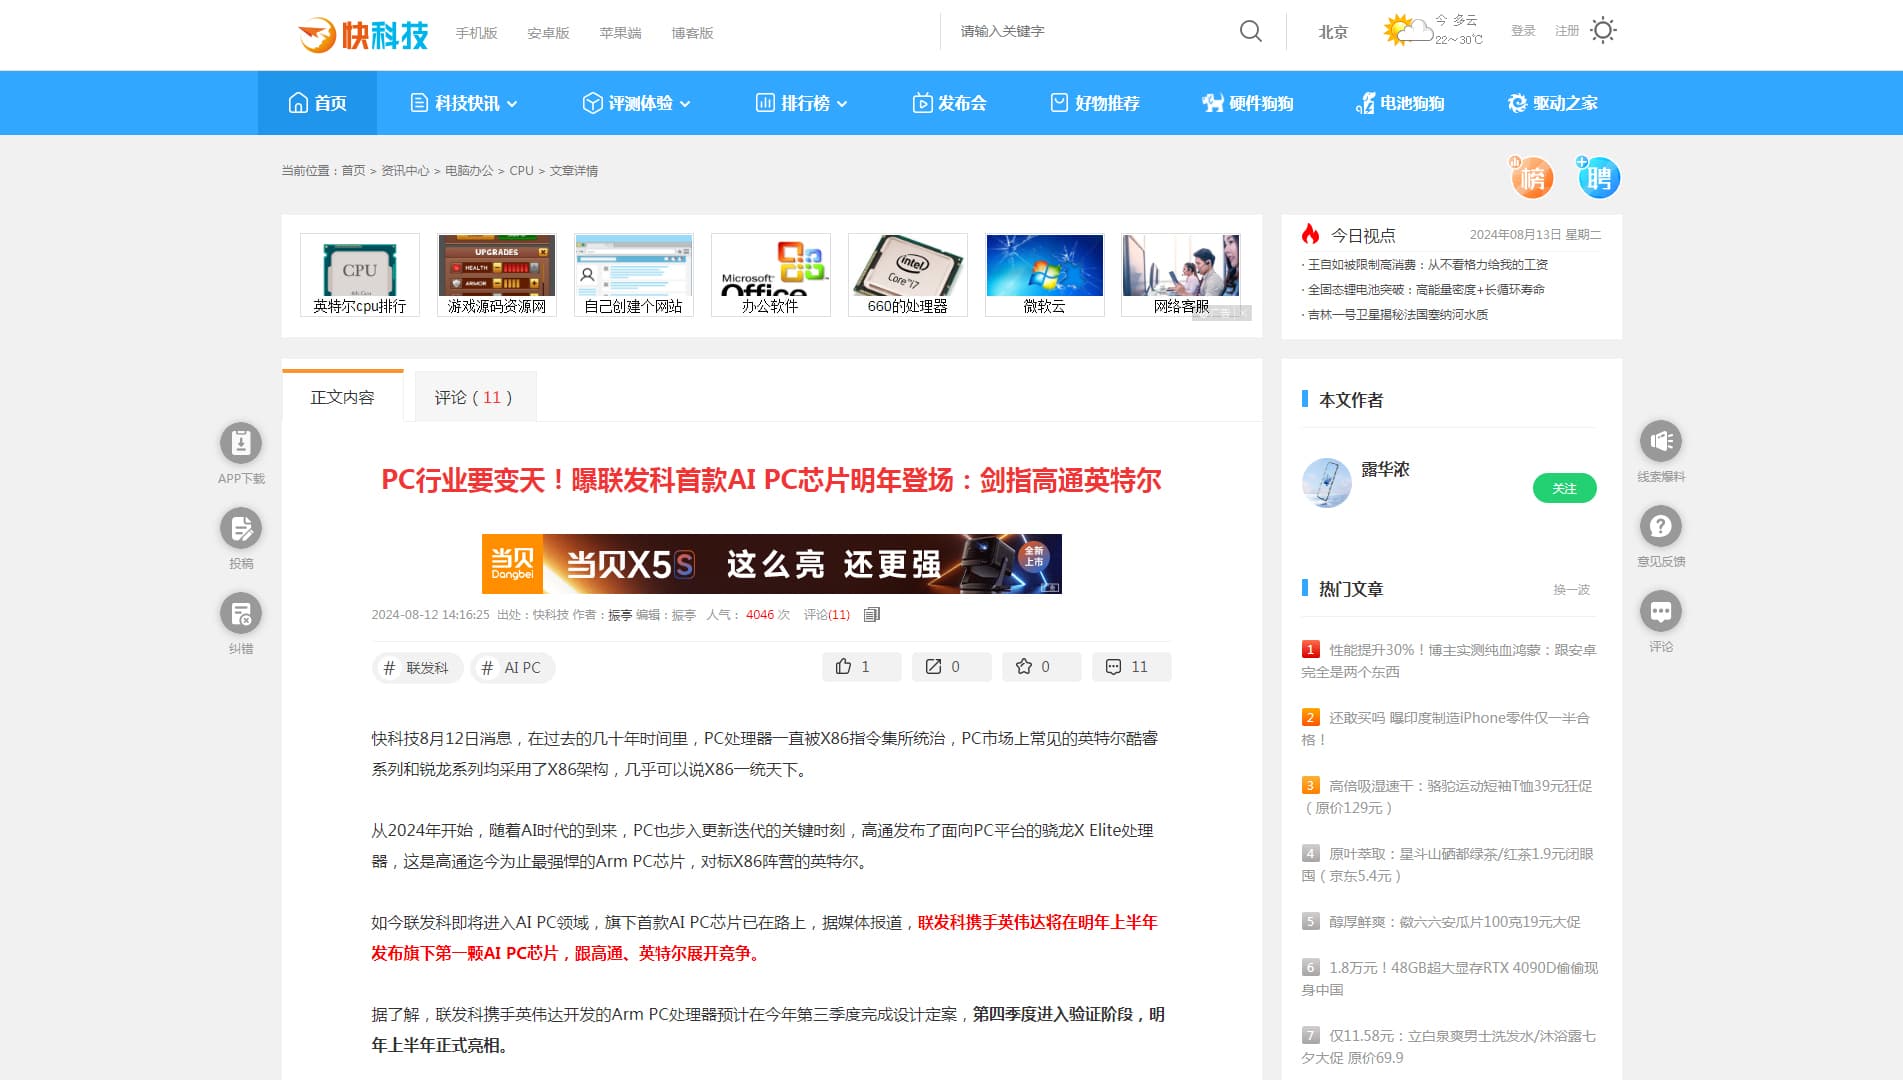Open hot article 1 about 纯血鸿蒙
Screen dimensions: 1903x1080
(1449, 661)
